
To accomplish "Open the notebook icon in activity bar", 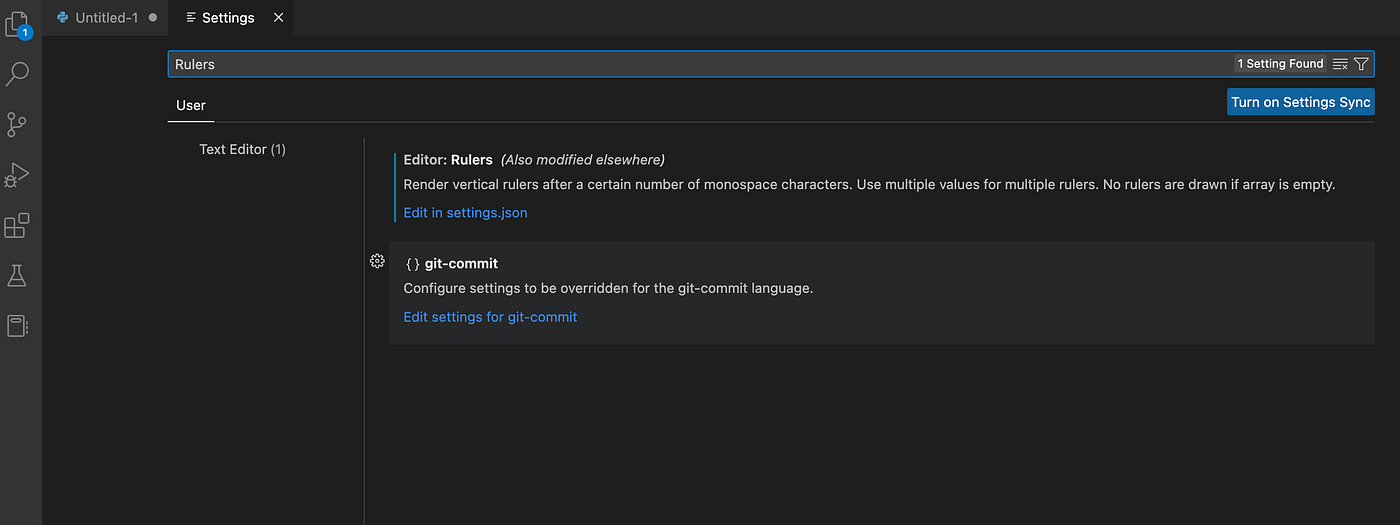I will 17,326.
